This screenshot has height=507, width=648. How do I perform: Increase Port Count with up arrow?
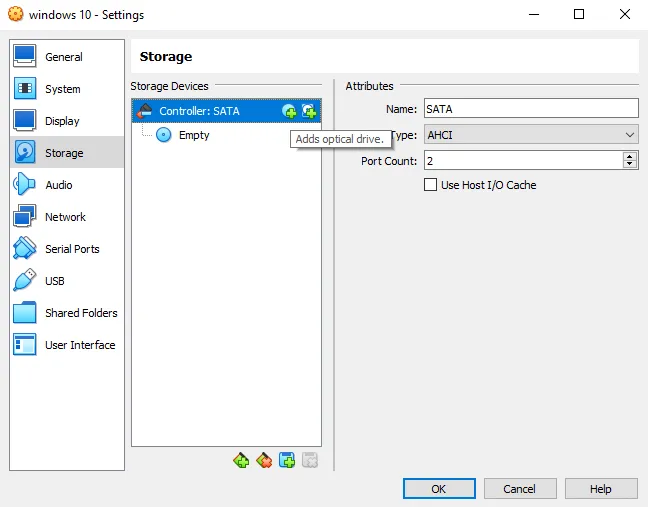(629, 156)
